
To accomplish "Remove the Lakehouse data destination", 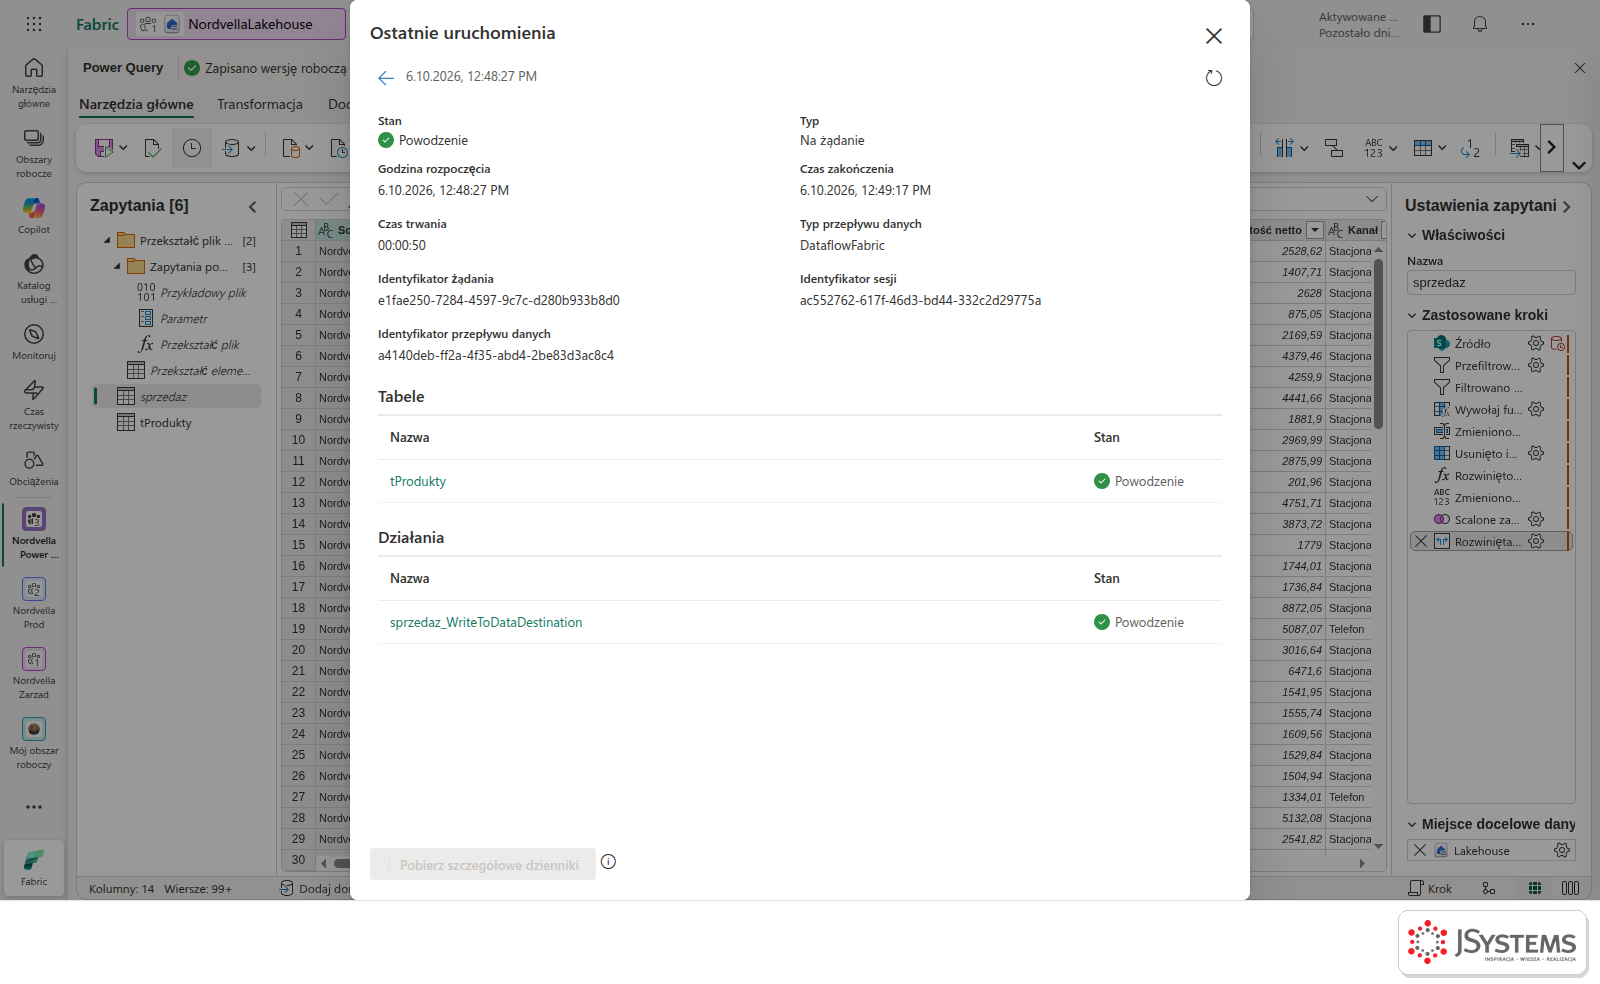I will (1420, 851).
